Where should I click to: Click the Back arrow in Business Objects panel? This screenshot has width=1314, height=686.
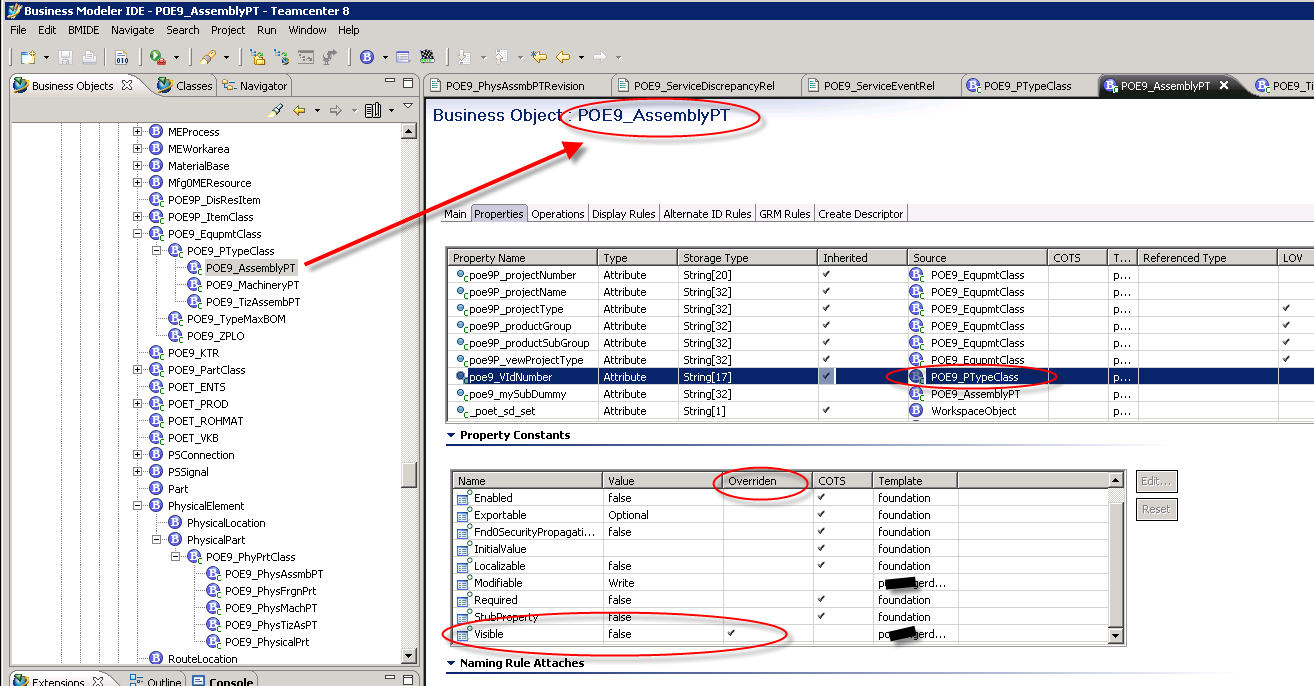[299, 110]
